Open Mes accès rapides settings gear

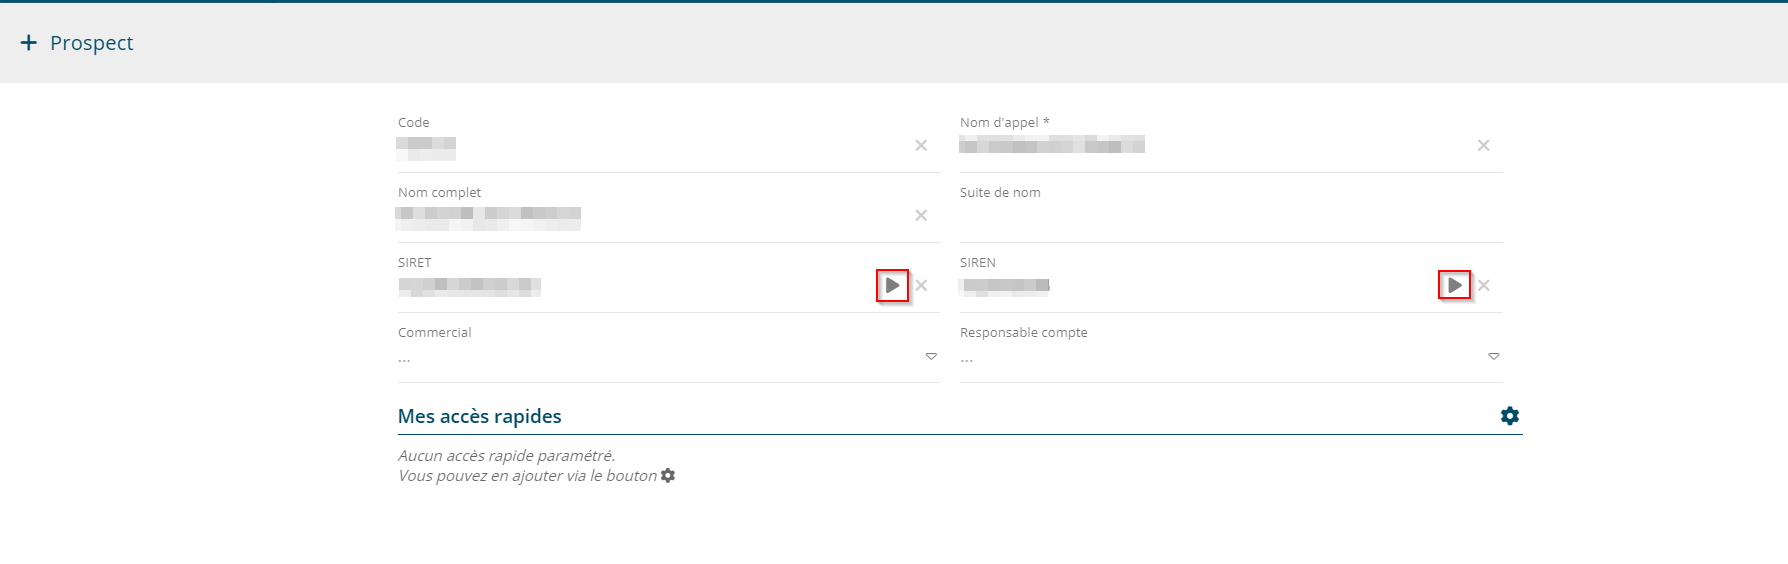click(1509, 416)
